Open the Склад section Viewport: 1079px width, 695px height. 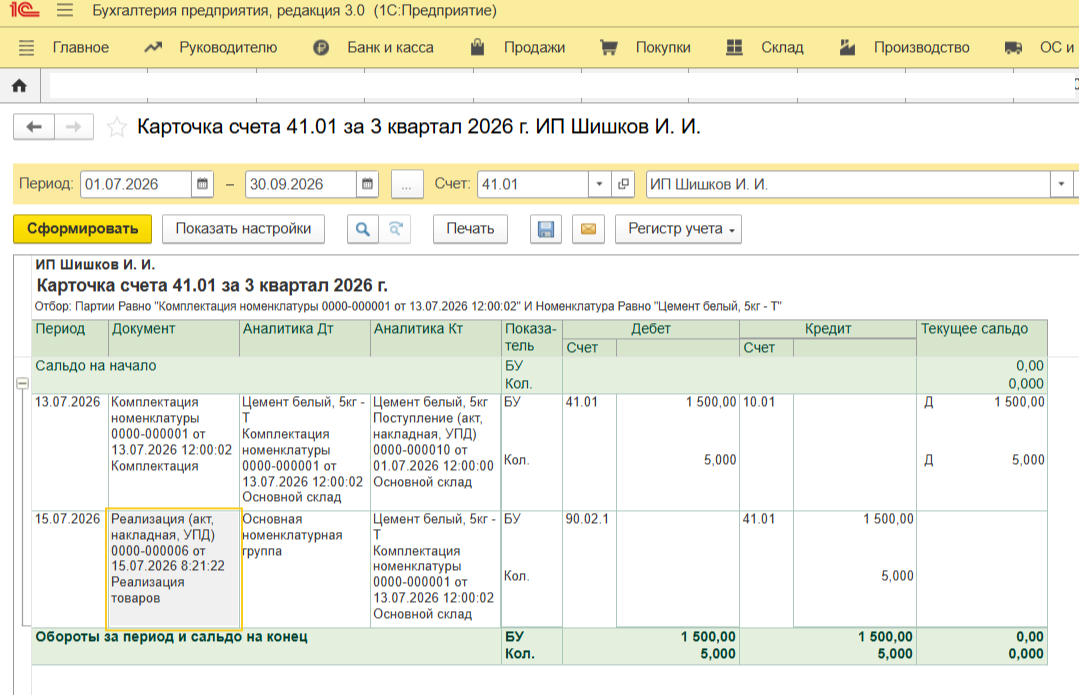[782, 47]
